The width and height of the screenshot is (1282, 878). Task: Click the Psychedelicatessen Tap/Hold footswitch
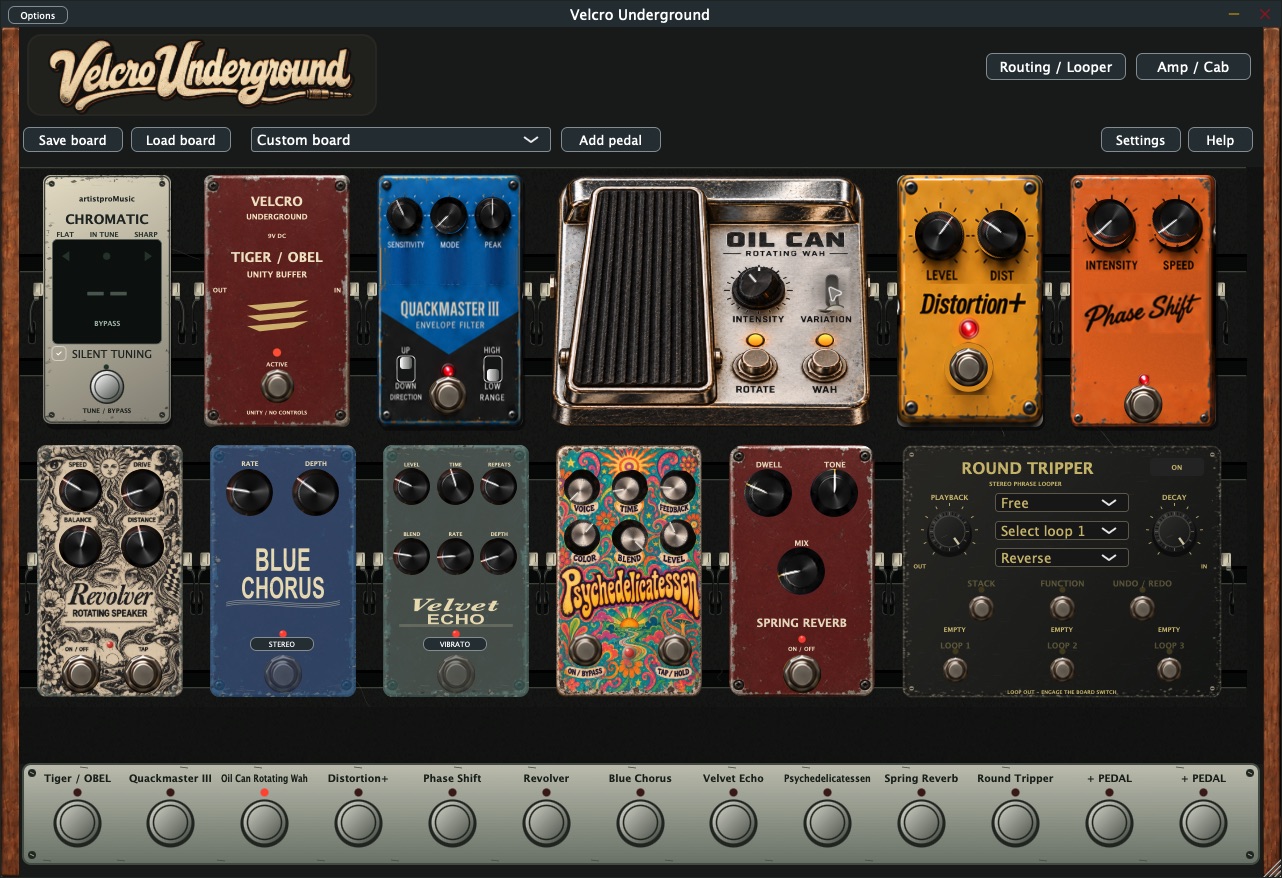coord(674,651)
